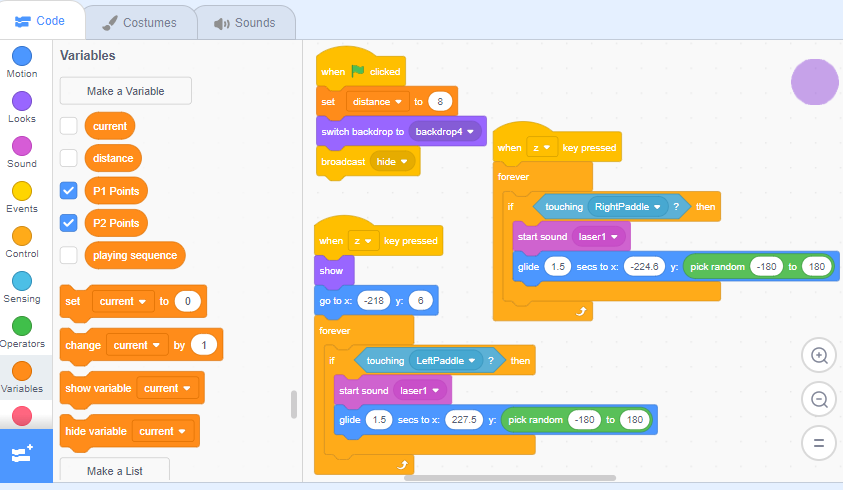Image resolution: width=843 pixels, height=490 pixels.
Task: Open z key dropdown above show block
Action: (x=363, y=241)
